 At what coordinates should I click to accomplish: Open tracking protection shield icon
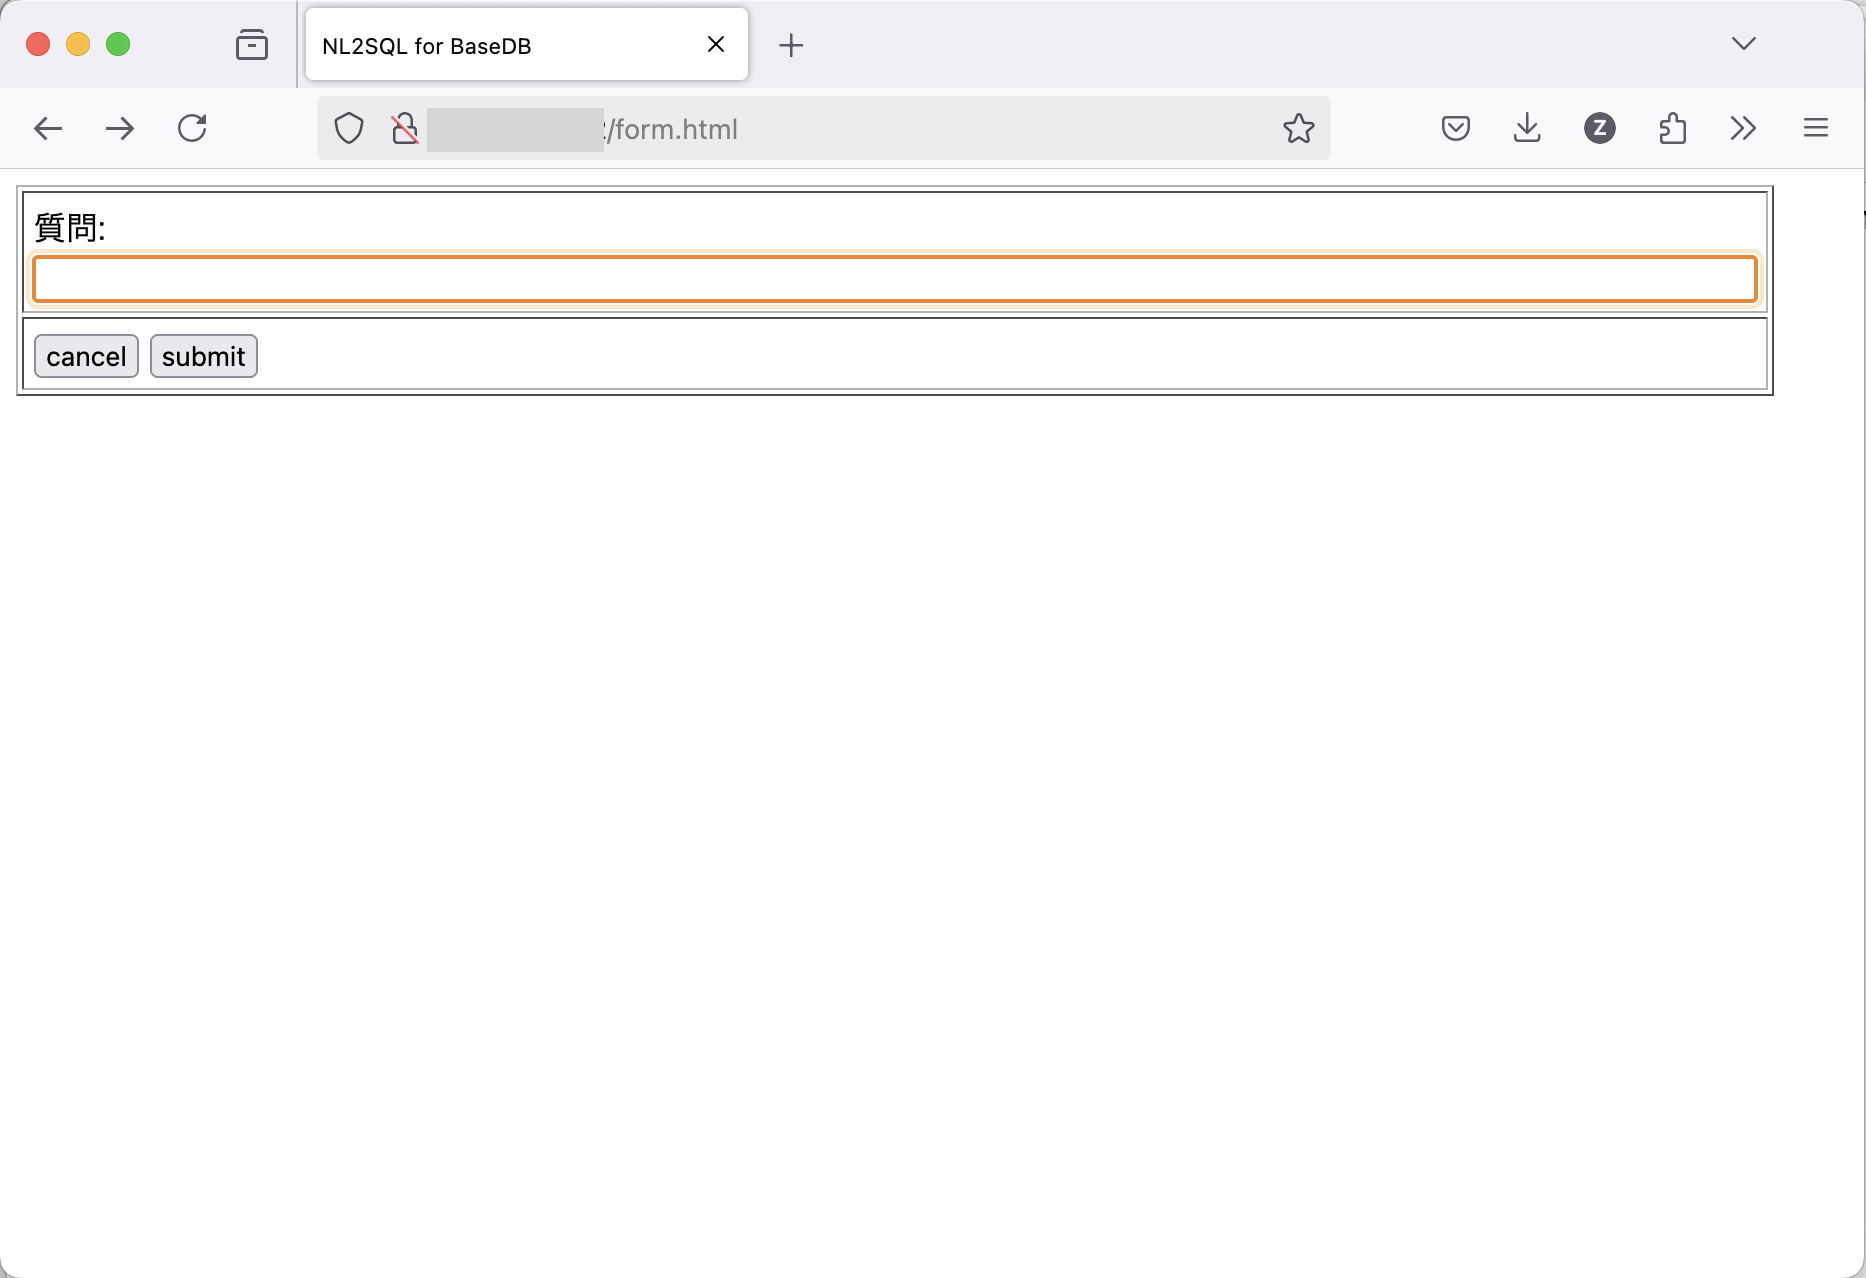(349, 128)
